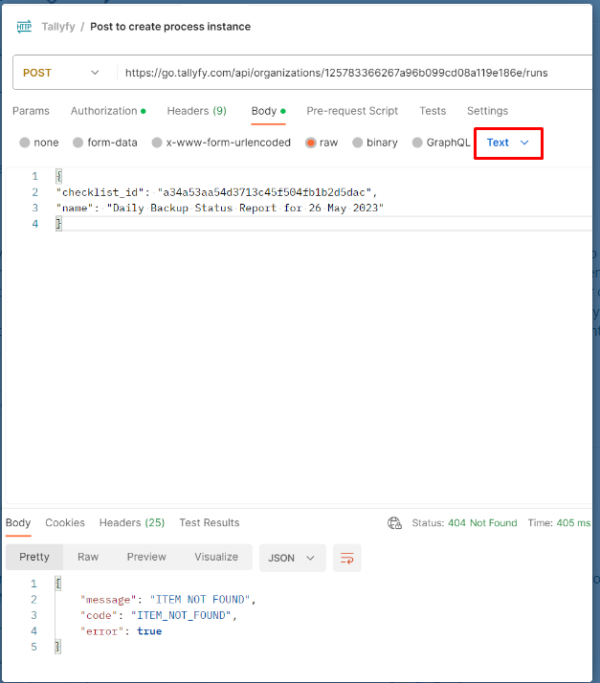Toggle response line wrap icon
Screen dimensions: 600x683
click(347, 558)
